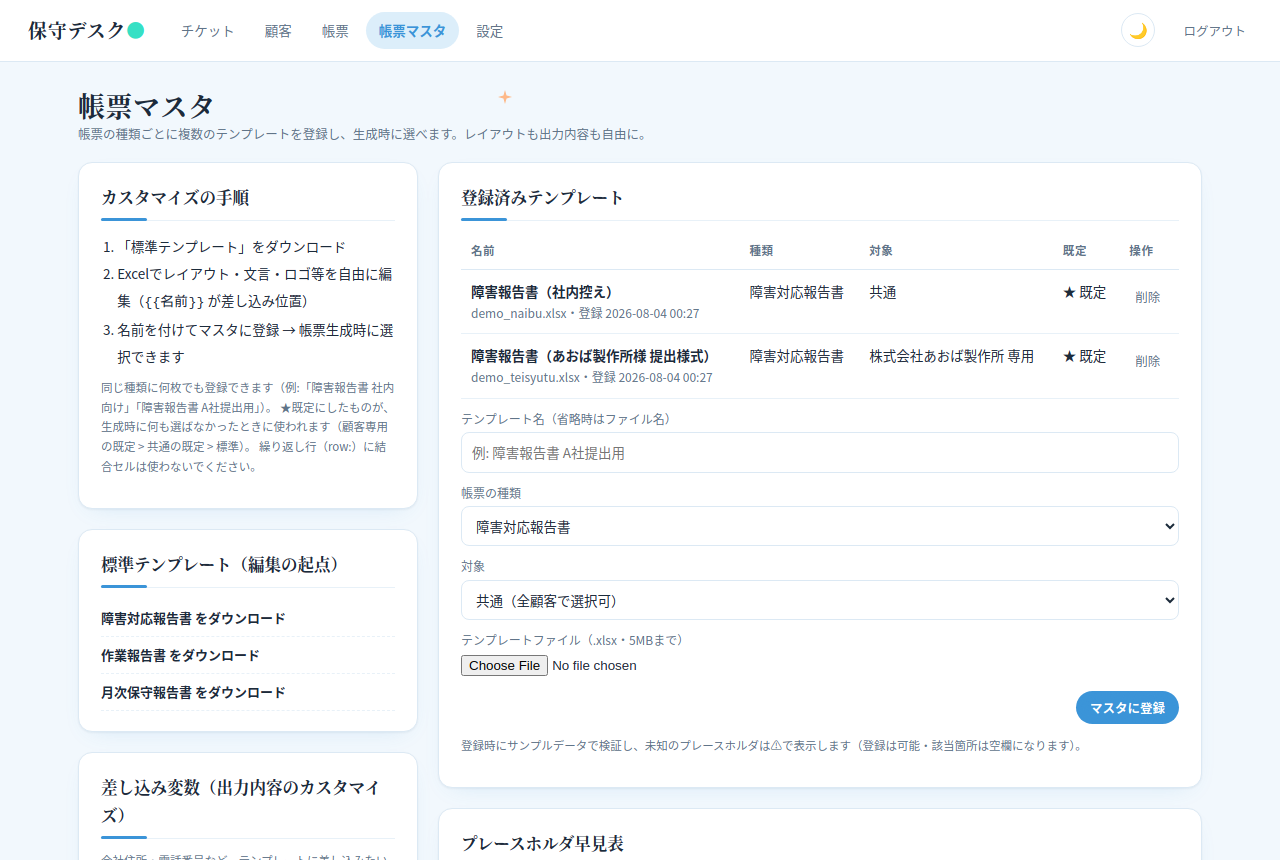
Task: Click the 保守デスク logo
Action: tap(86, 30)
